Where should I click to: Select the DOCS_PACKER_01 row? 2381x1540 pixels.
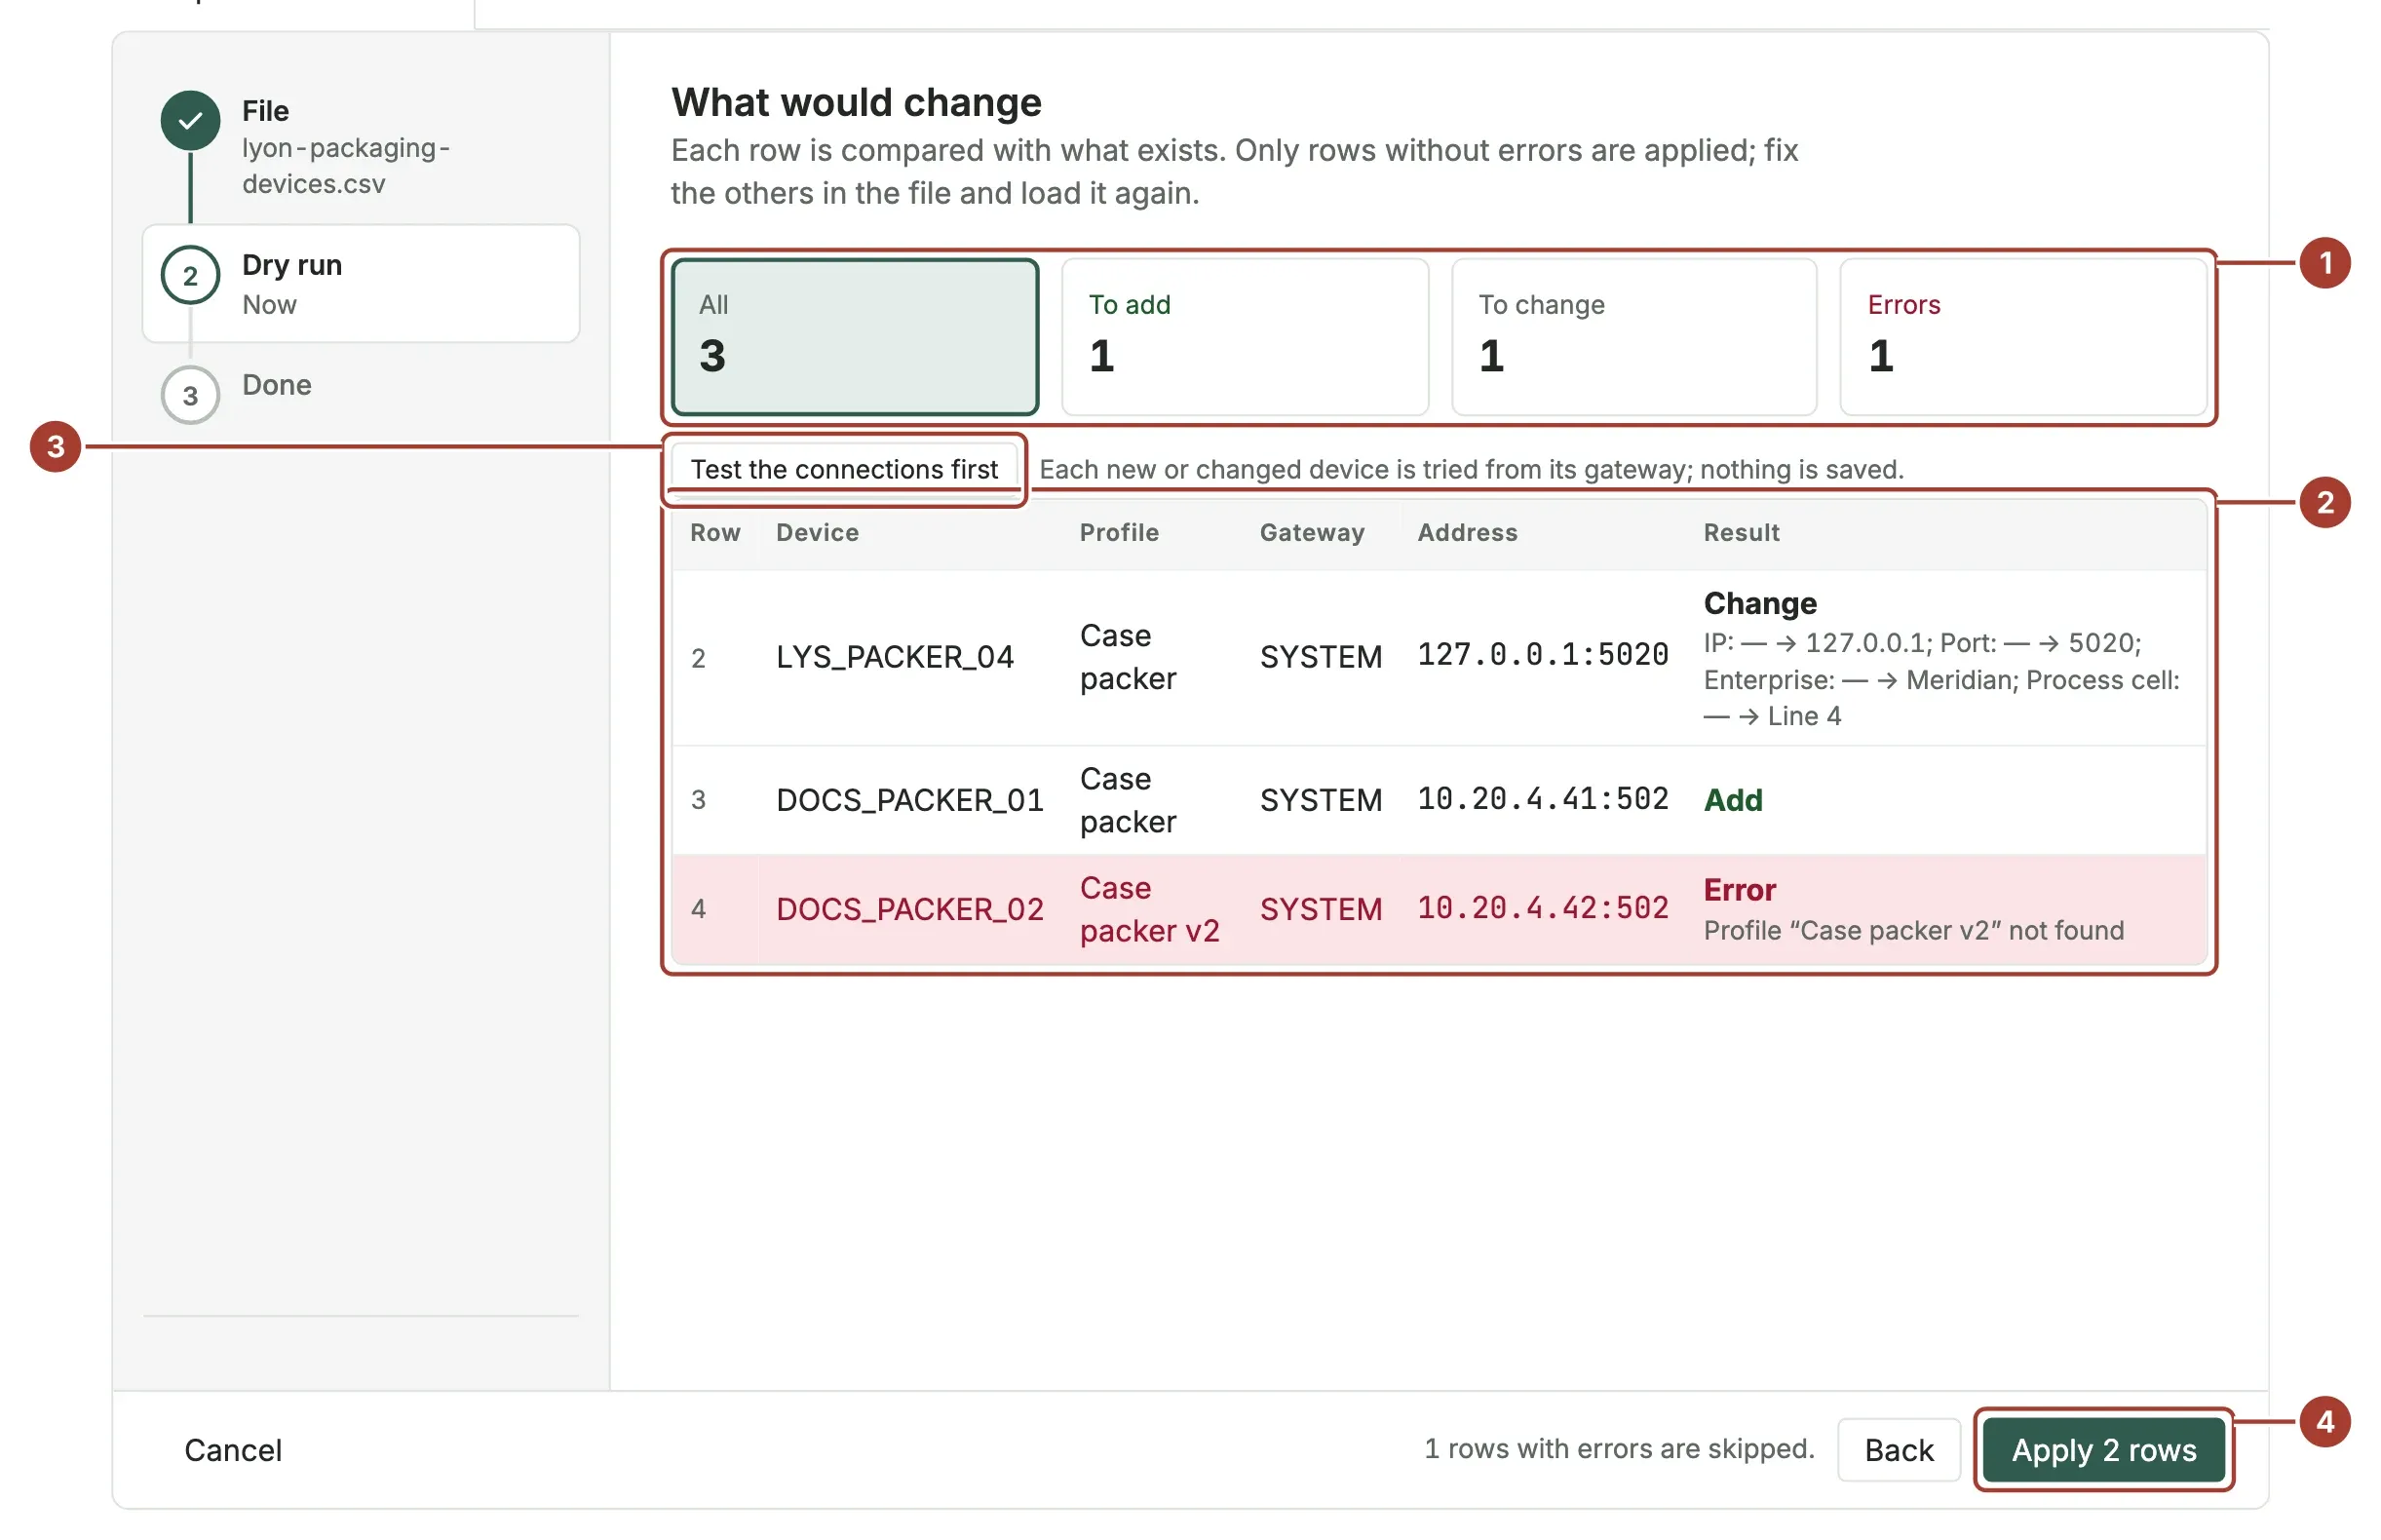pos(1438,800)
